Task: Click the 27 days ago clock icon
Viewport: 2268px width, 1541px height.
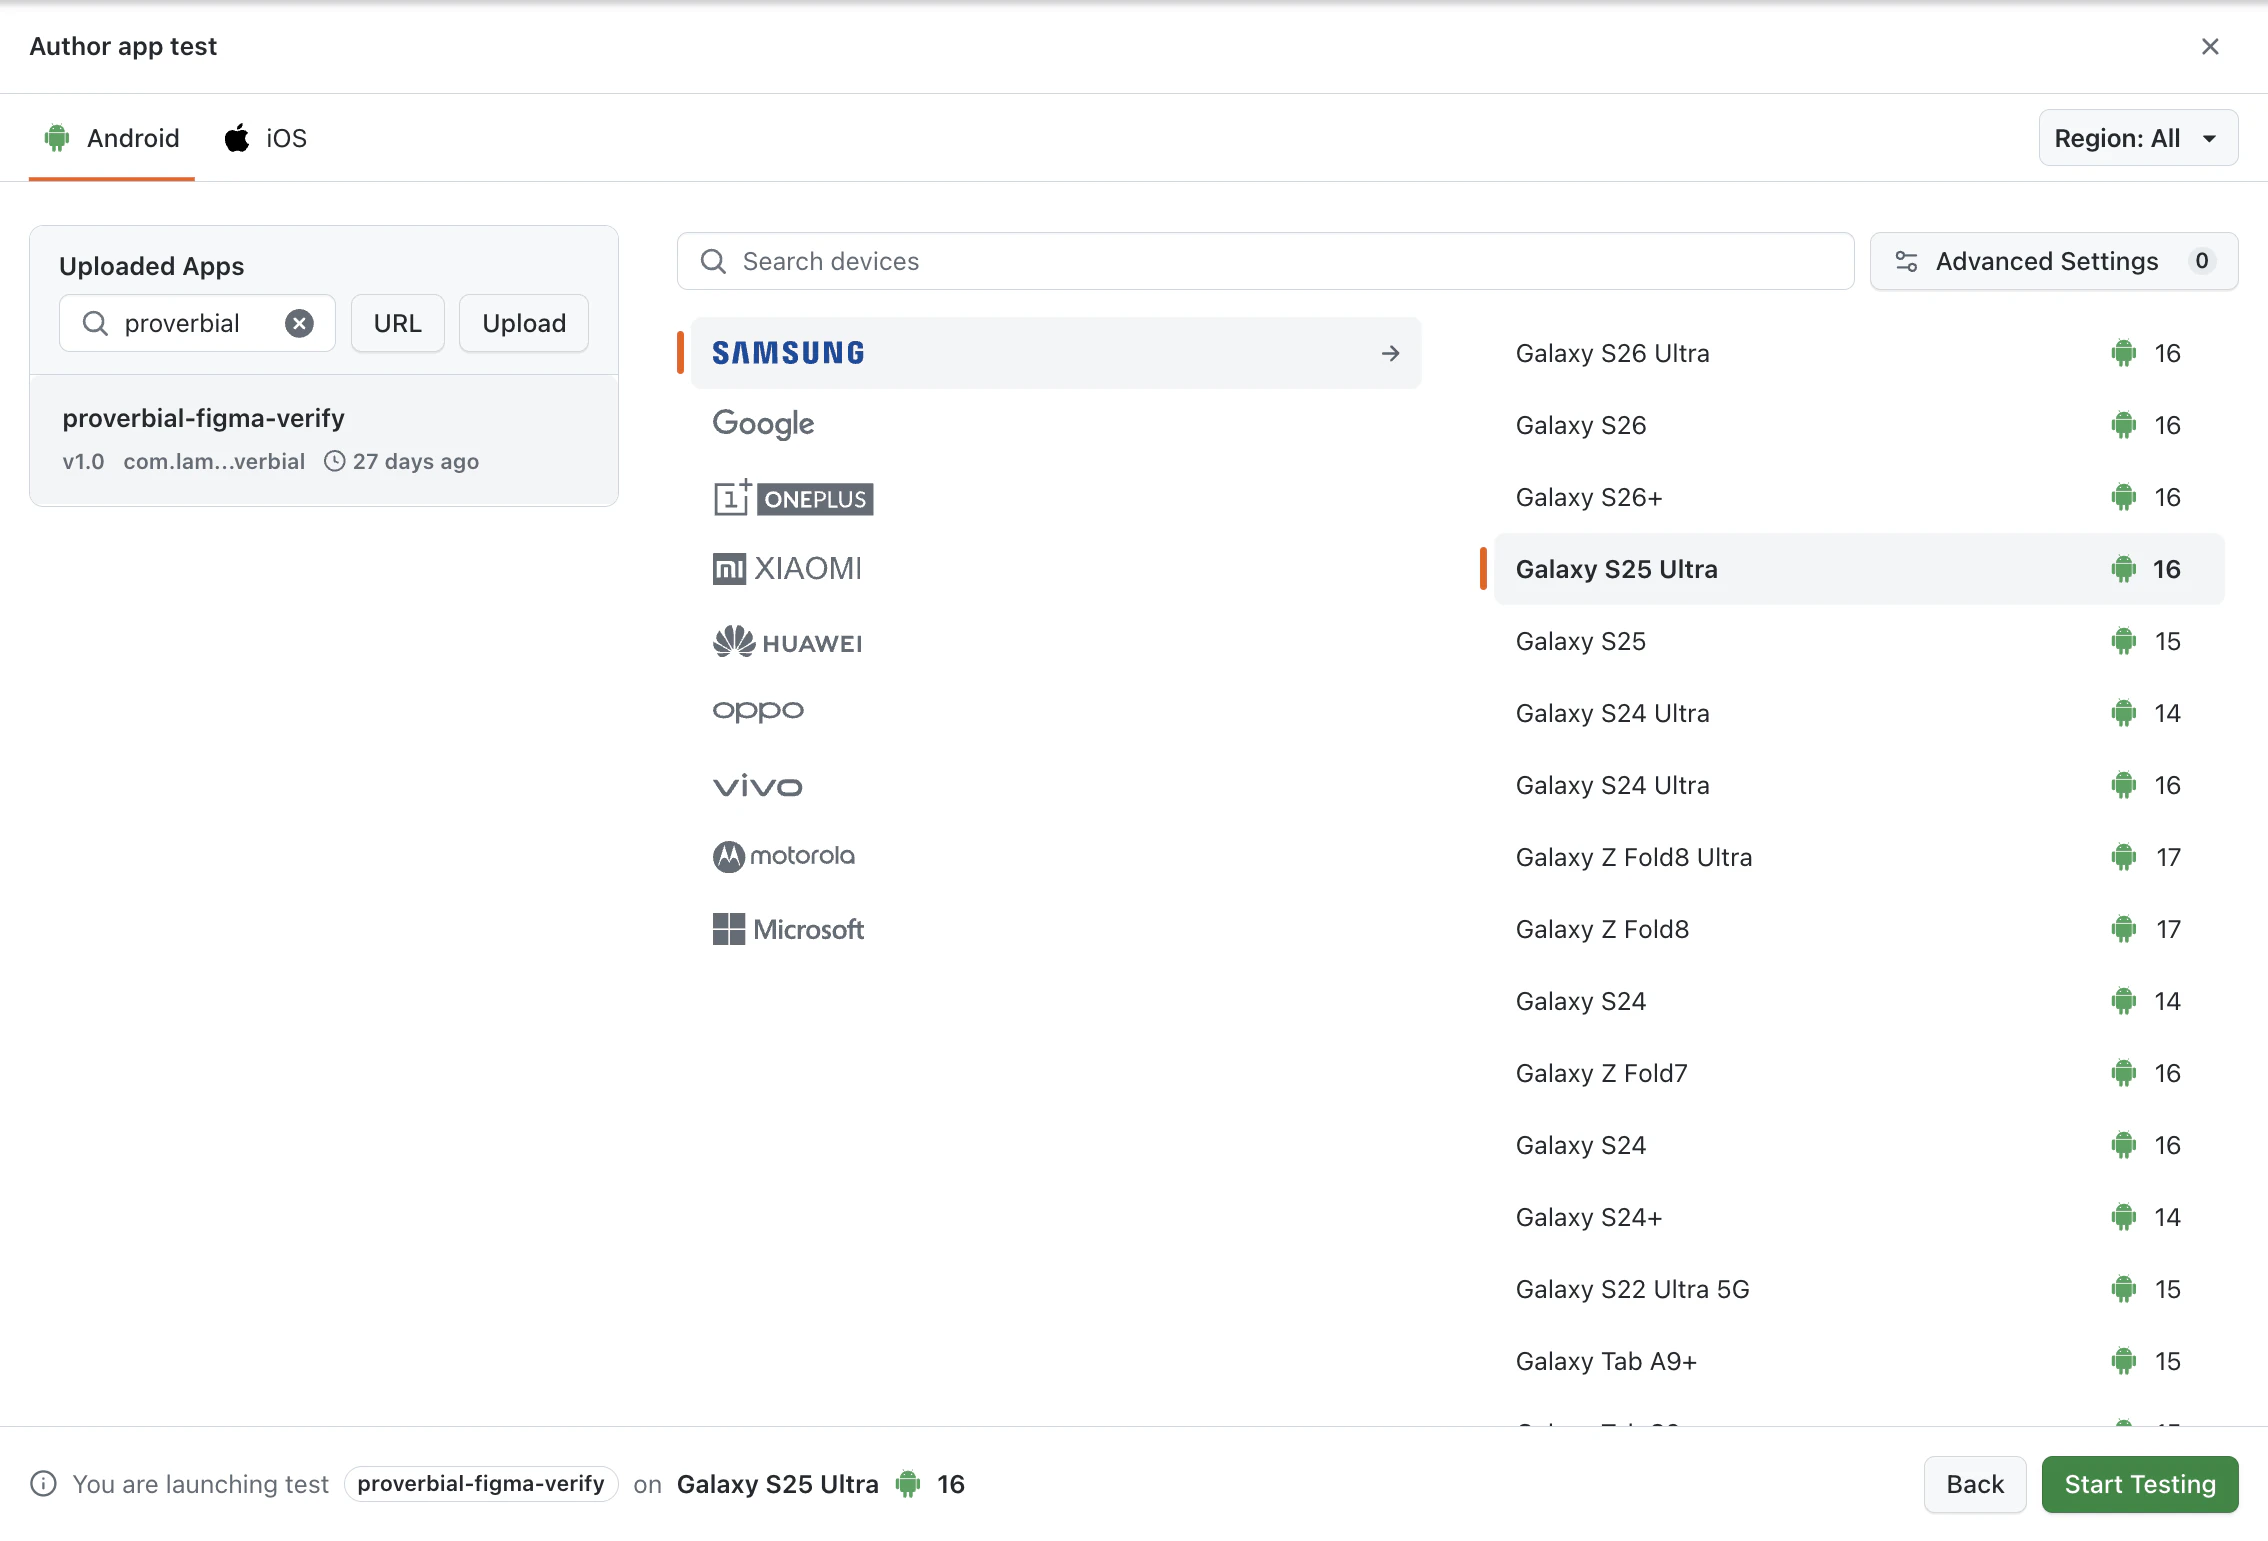Action: (335, 461)
